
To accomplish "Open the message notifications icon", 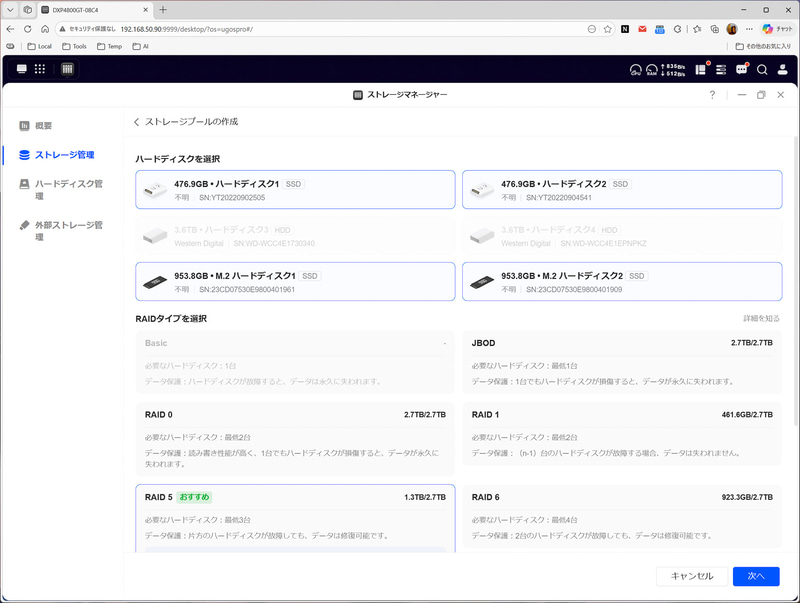I will 741,69.
